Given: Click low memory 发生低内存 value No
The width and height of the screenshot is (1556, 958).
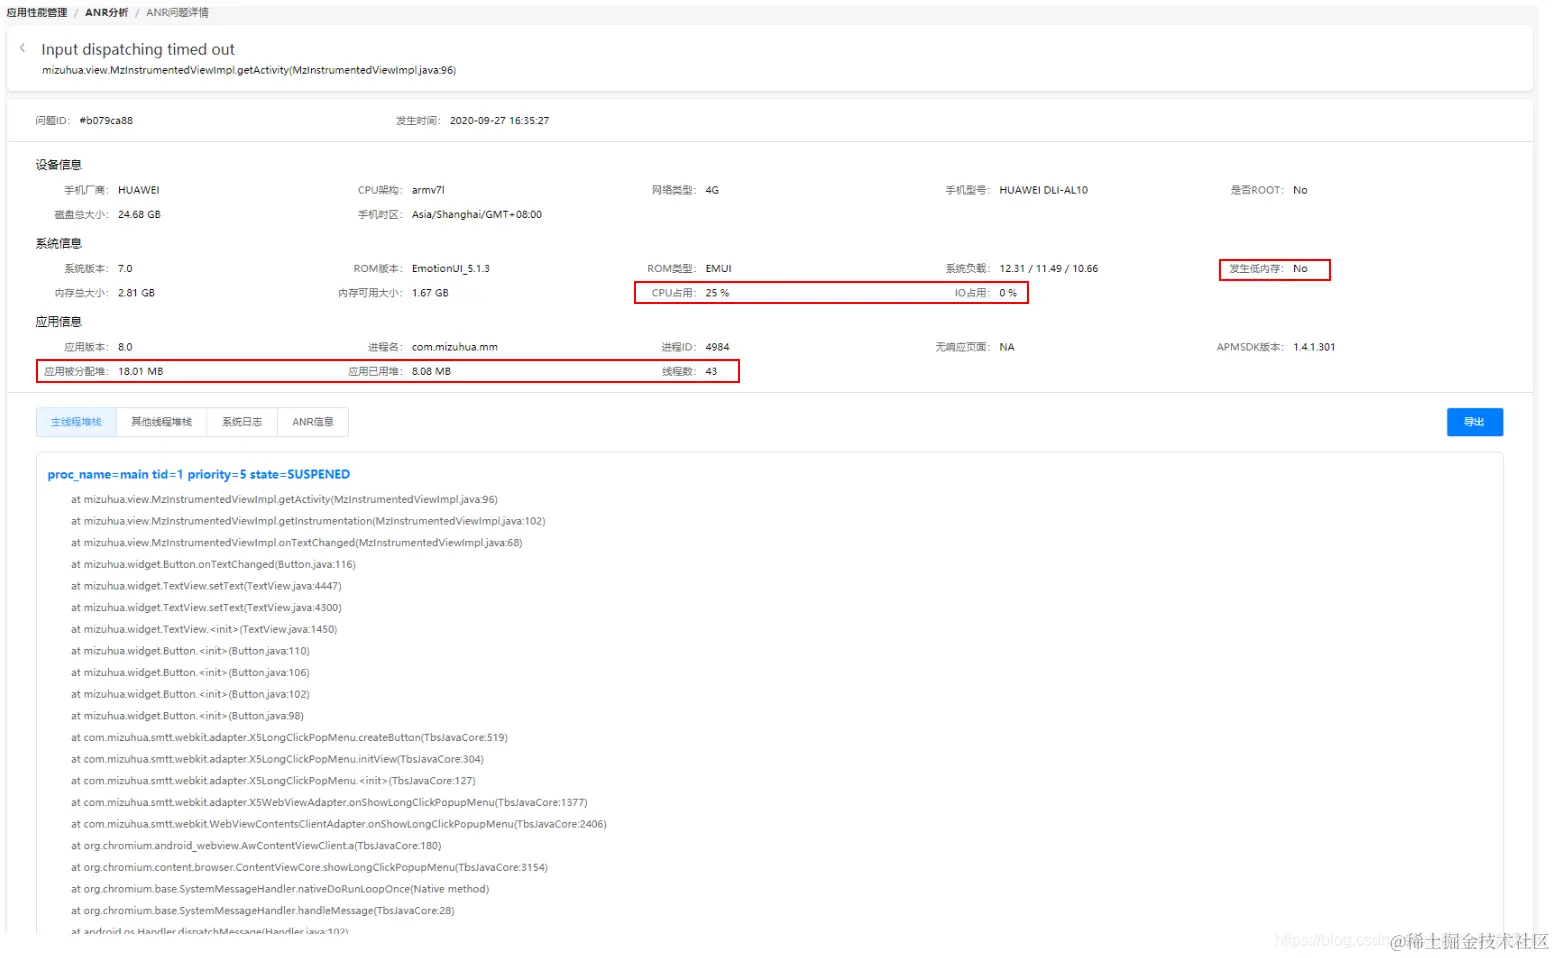Looking at the screenshot, I should coord(1300,269).
